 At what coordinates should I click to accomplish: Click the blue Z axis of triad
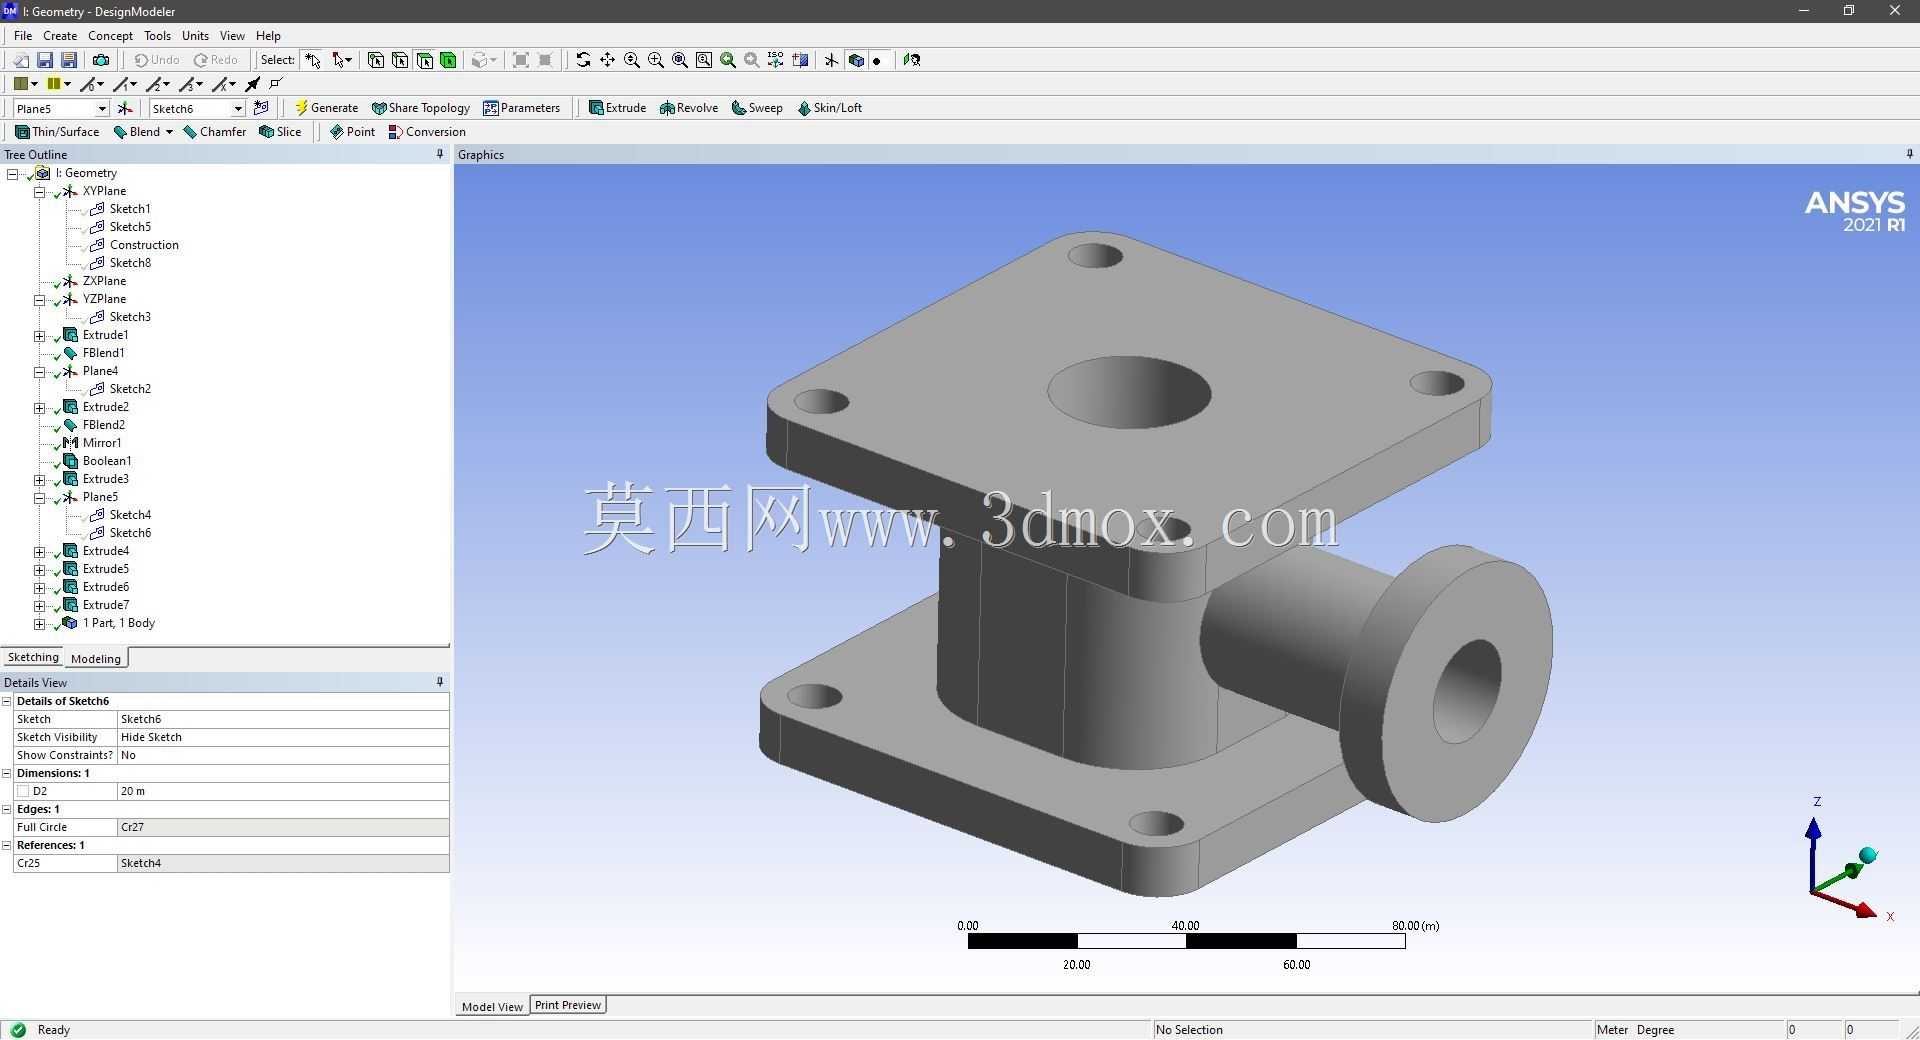coord(1813,852)
